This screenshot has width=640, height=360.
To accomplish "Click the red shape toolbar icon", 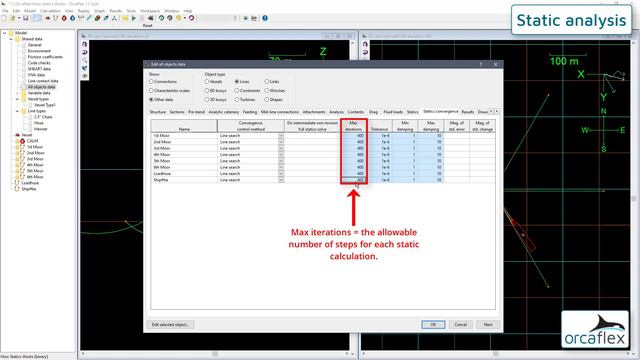I will click(98, 18).
